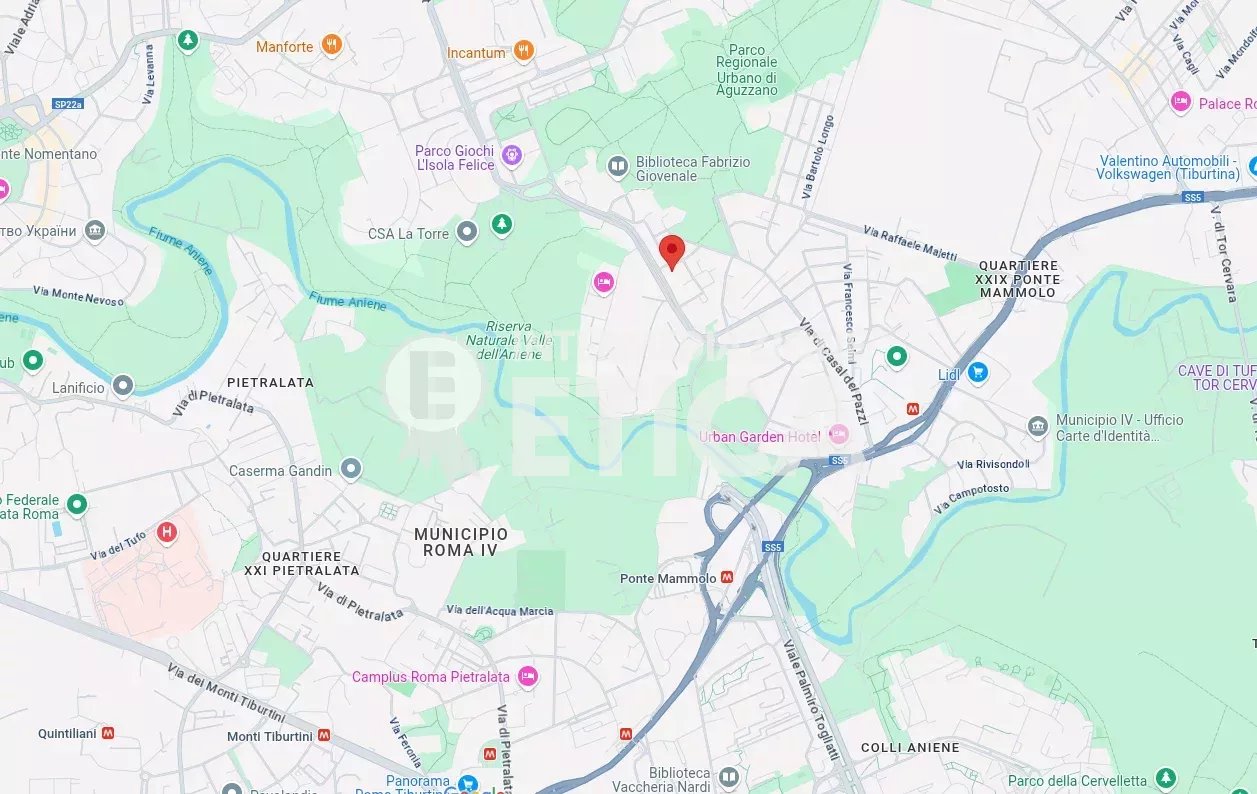Select the Caserma Gandin marker icon

(350, 468)
